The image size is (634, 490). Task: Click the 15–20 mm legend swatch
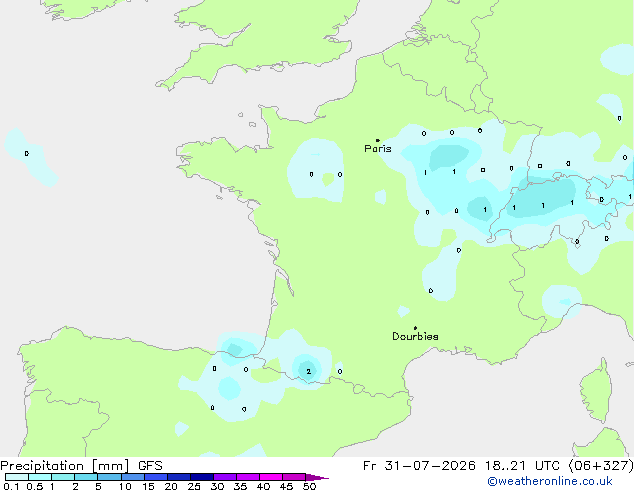[156, 477]
